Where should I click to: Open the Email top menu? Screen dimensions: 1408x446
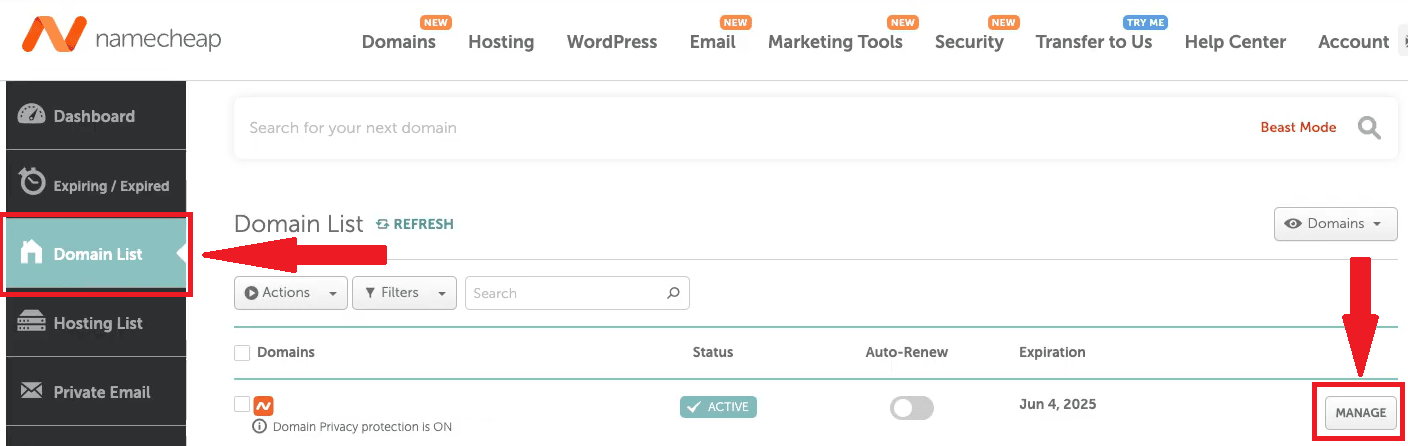(713, 42)
